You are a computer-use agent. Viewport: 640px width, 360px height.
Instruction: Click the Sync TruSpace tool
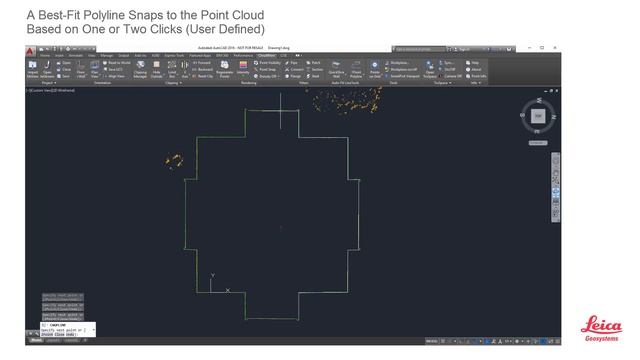(x=446, y=63)
